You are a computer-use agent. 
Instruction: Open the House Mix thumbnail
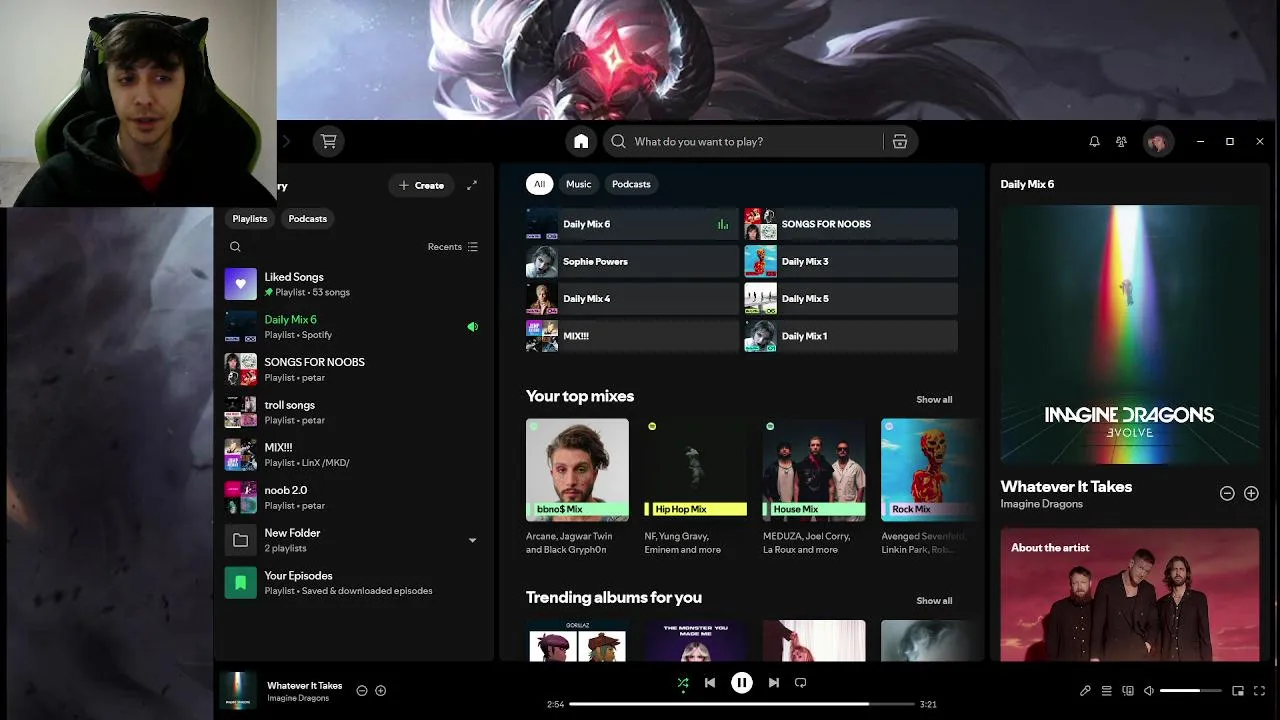coord(814,470)
